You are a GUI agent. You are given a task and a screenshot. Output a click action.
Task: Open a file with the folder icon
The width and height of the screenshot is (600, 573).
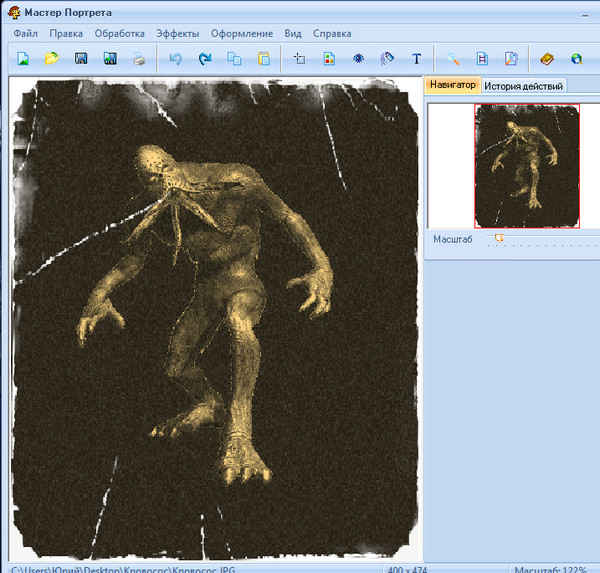(x=51, y=59)
